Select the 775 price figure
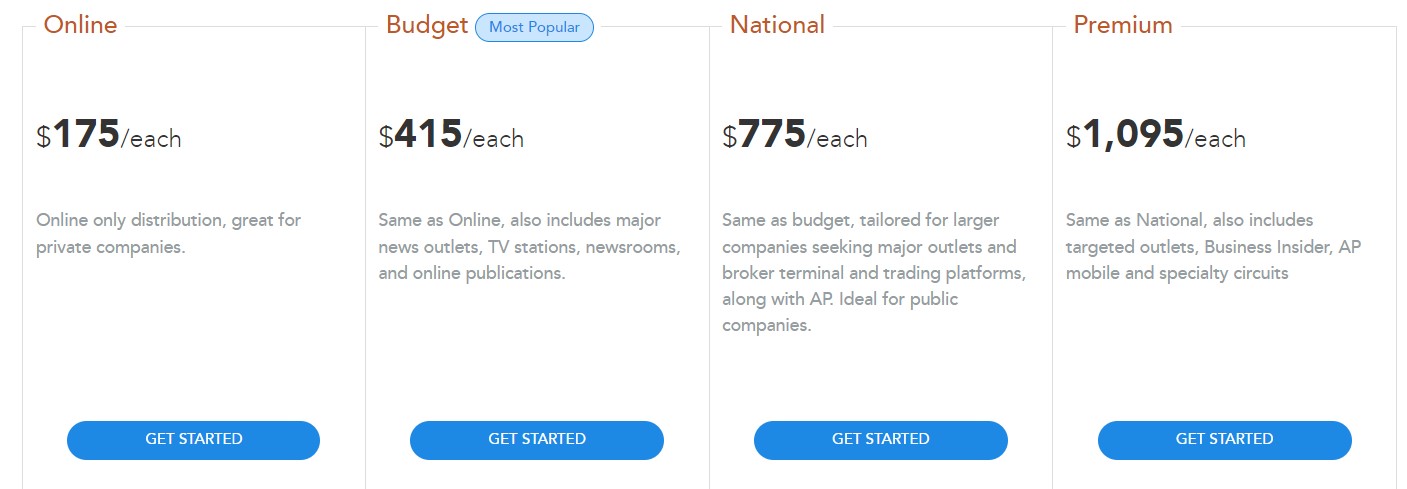 pos(772,134)
